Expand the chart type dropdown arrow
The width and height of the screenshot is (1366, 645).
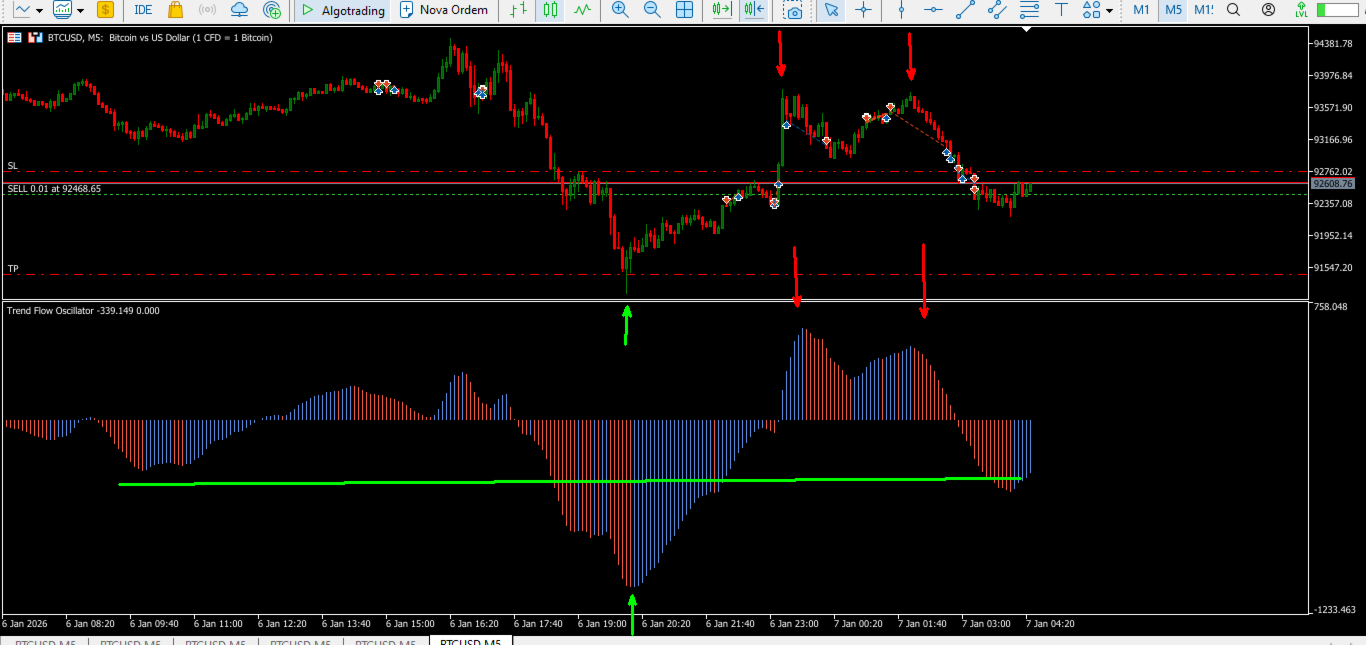point(39,10)
